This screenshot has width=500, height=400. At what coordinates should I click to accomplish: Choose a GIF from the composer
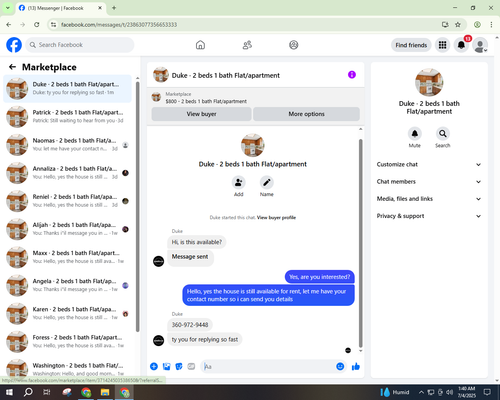click(x=191, y=367)
